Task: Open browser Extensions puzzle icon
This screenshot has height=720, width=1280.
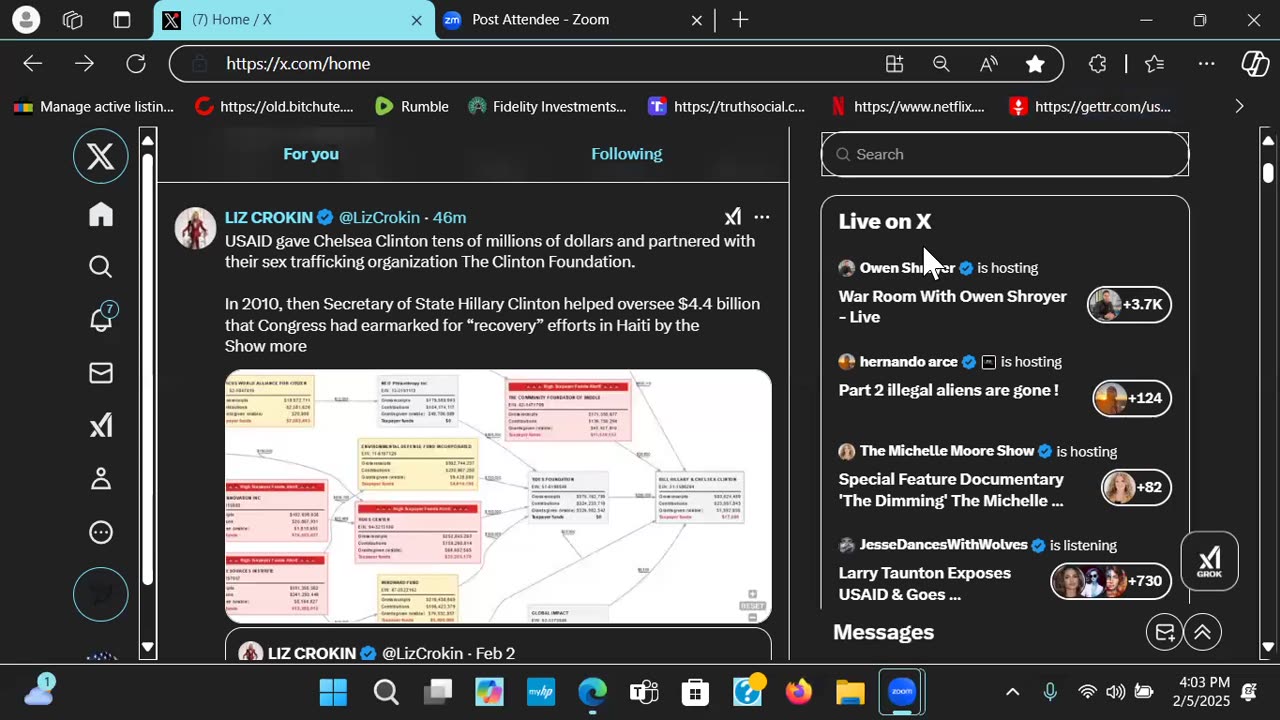Action: [1098, 64]
